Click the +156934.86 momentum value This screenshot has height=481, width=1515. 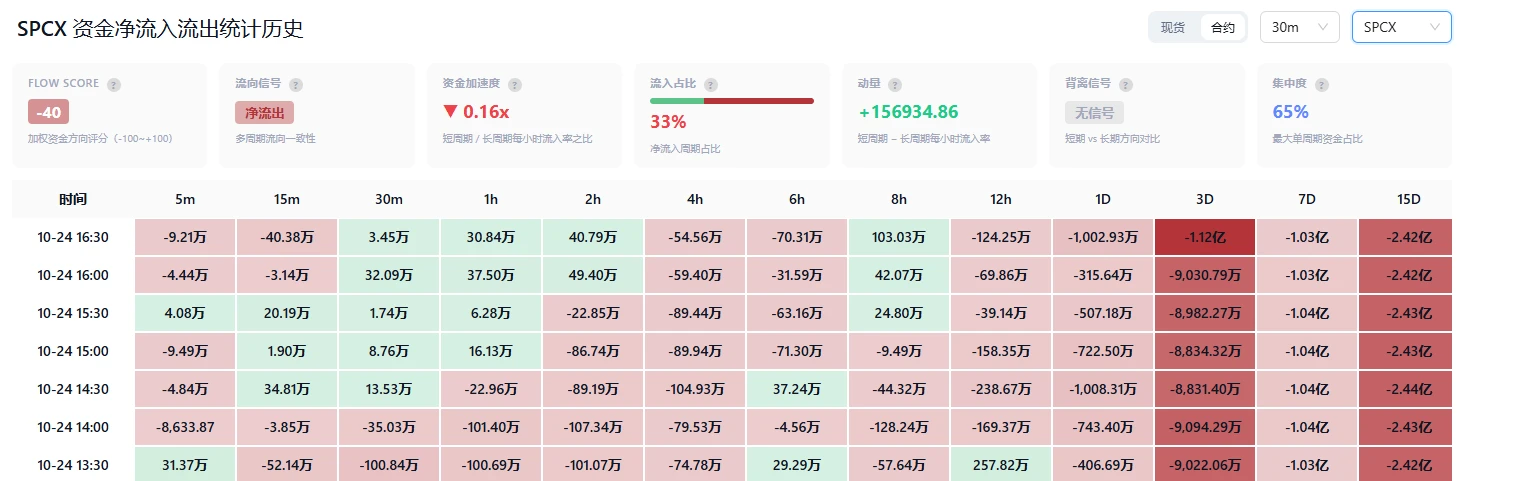pos(908,112)
